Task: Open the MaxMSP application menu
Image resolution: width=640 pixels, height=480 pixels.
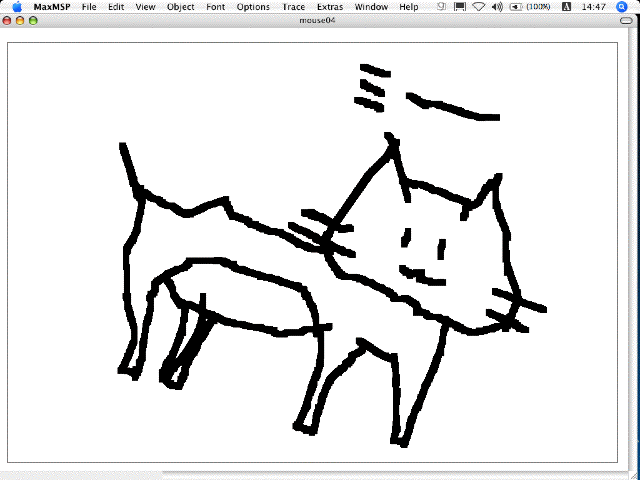Action: 52,7
